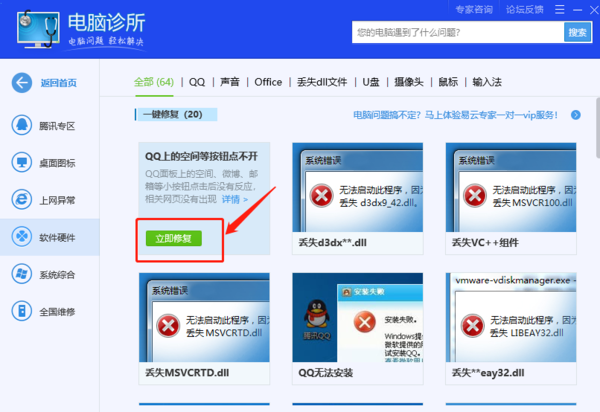Select the 软件硬件 sidebar icon
This screenshot has width=600, height=412.
point(22,237)
